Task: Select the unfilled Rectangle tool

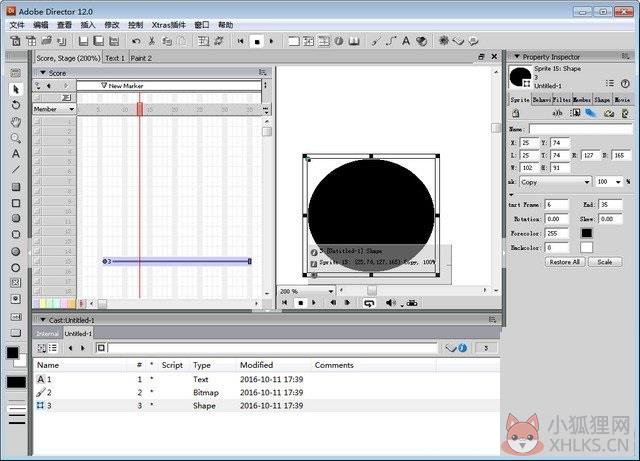Action: 16,203
